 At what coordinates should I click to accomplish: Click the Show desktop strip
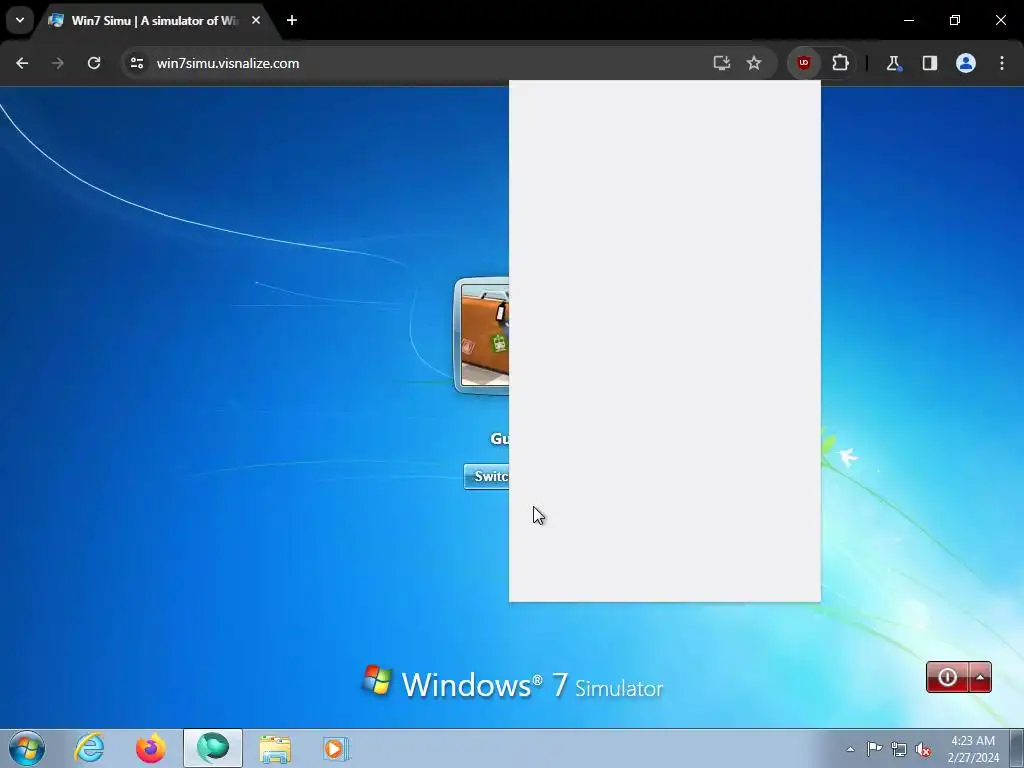(x=1017, y=748)
